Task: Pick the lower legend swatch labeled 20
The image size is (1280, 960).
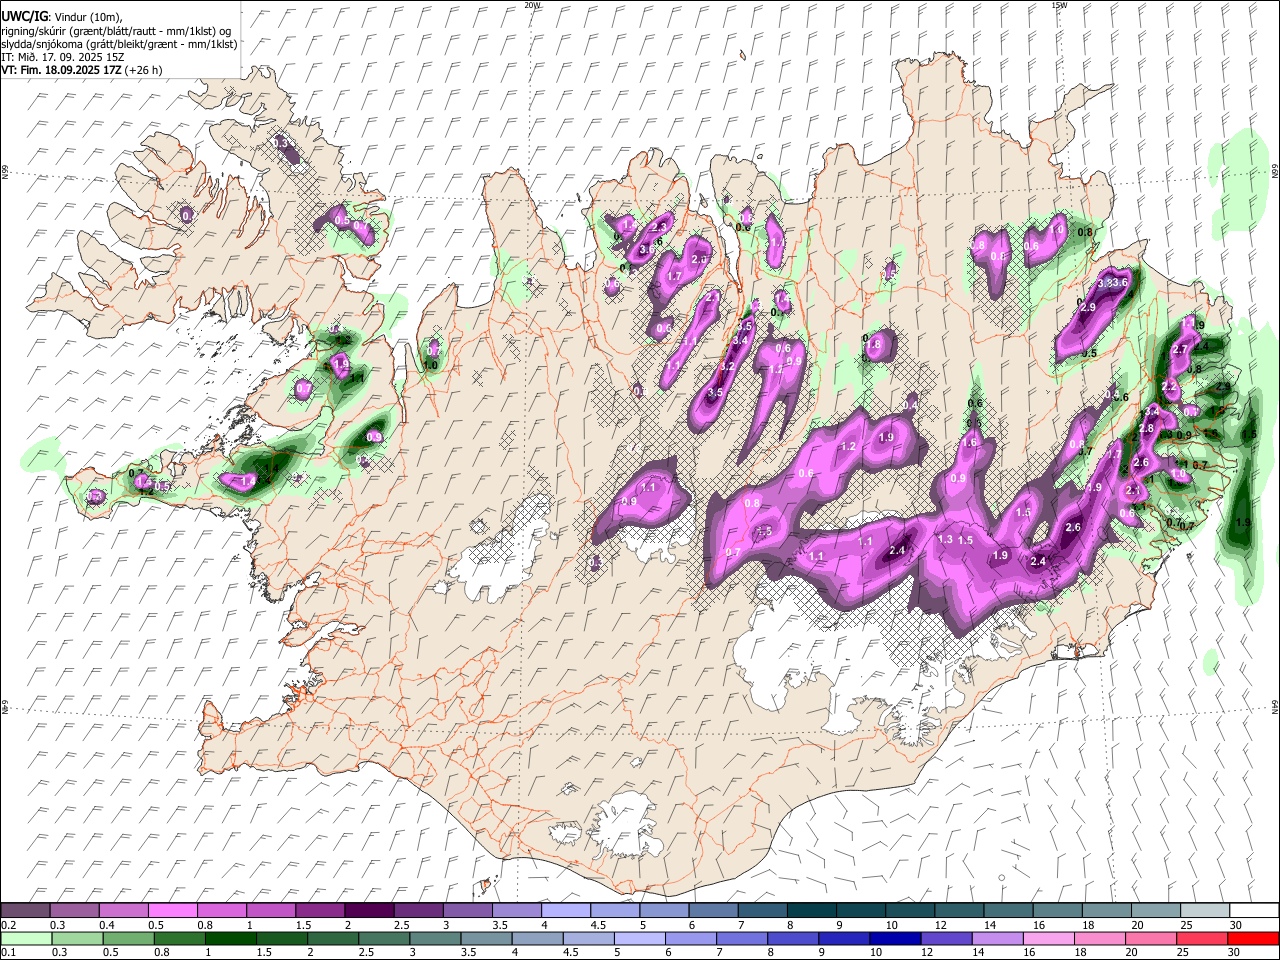Action: [x=1151, y=938]
